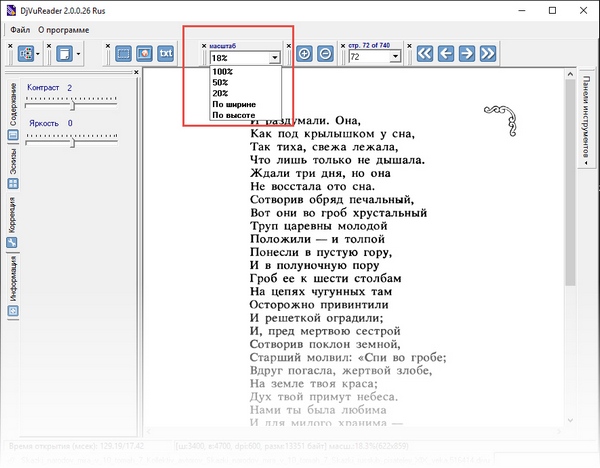Click the page number field showing 72
The width and height of the screenshot is (600, 468).
pyautogui.click(x=370, y=57)
